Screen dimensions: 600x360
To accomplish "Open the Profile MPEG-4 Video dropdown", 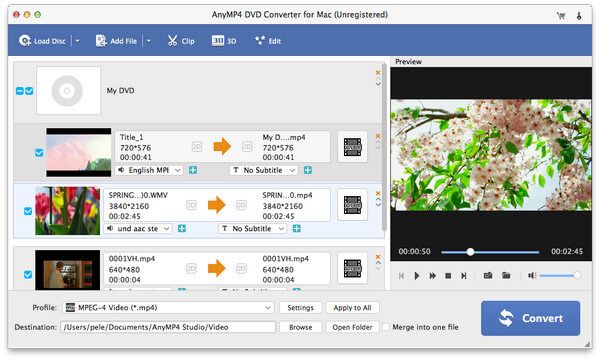I will pos(168,308).
